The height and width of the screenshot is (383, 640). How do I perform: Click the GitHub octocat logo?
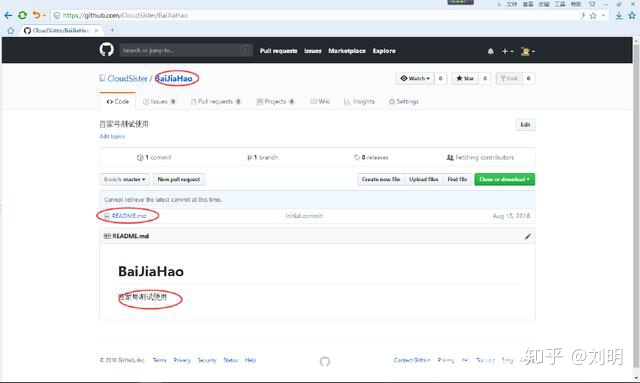pos(107,50)
